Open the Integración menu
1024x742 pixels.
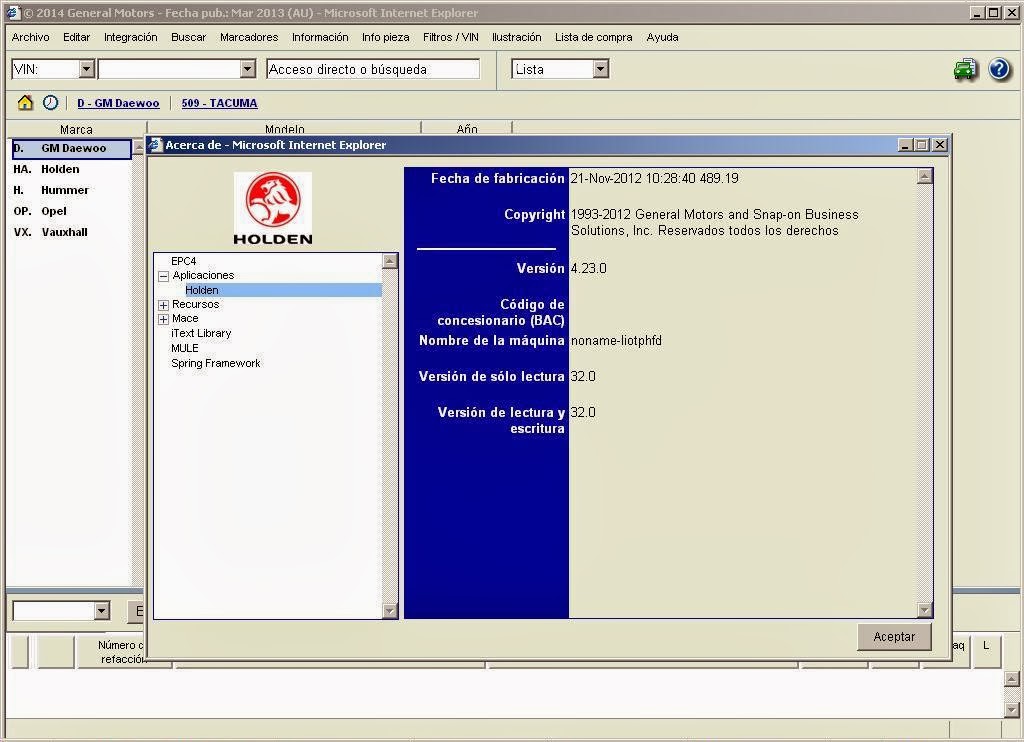pos(131,37)
